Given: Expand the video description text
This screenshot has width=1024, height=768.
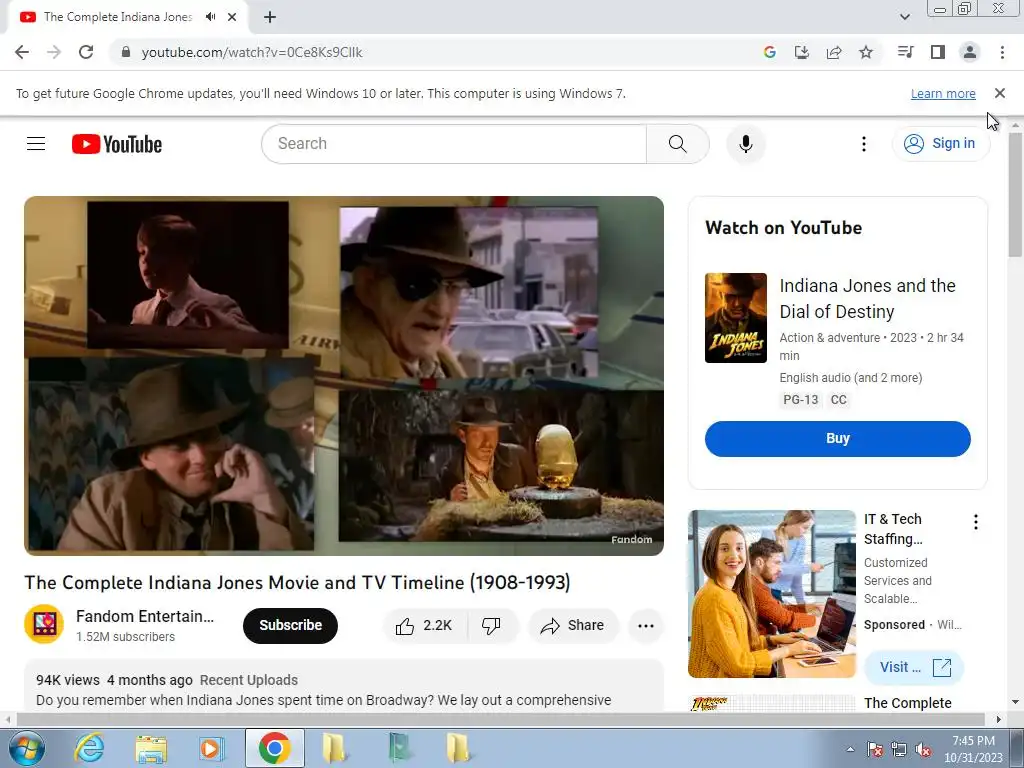Looking at the screenshot, I should 324,700.
